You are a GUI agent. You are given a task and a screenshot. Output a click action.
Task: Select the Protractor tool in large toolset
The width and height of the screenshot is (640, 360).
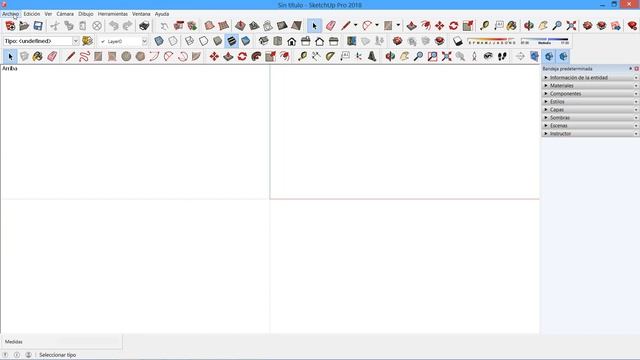point(330,56)
